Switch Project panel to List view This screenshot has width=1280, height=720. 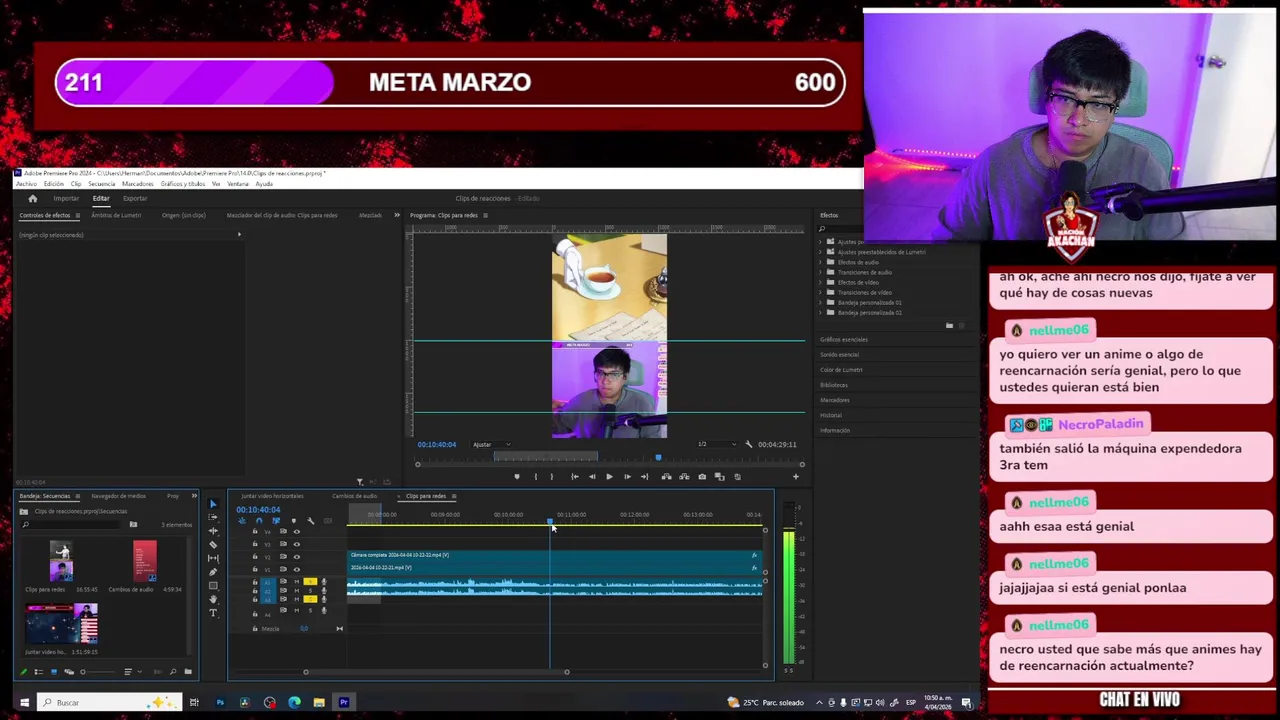click(x=39, y=671)
